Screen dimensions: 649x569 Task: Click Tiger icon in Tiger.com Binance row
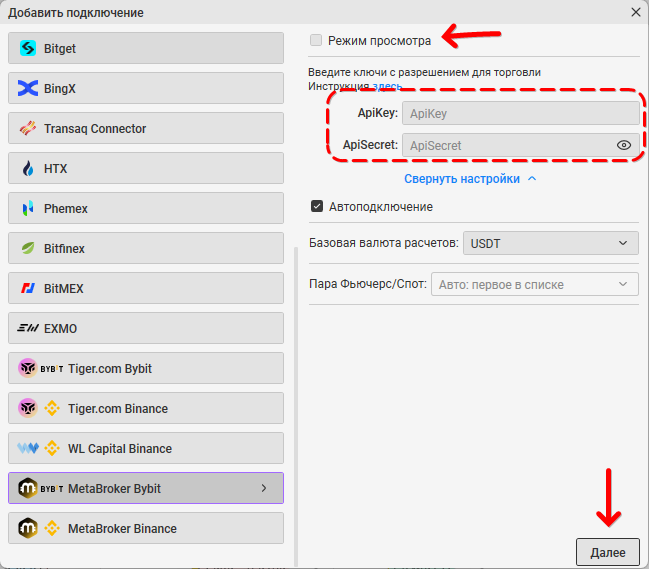[x=28, y=408]
